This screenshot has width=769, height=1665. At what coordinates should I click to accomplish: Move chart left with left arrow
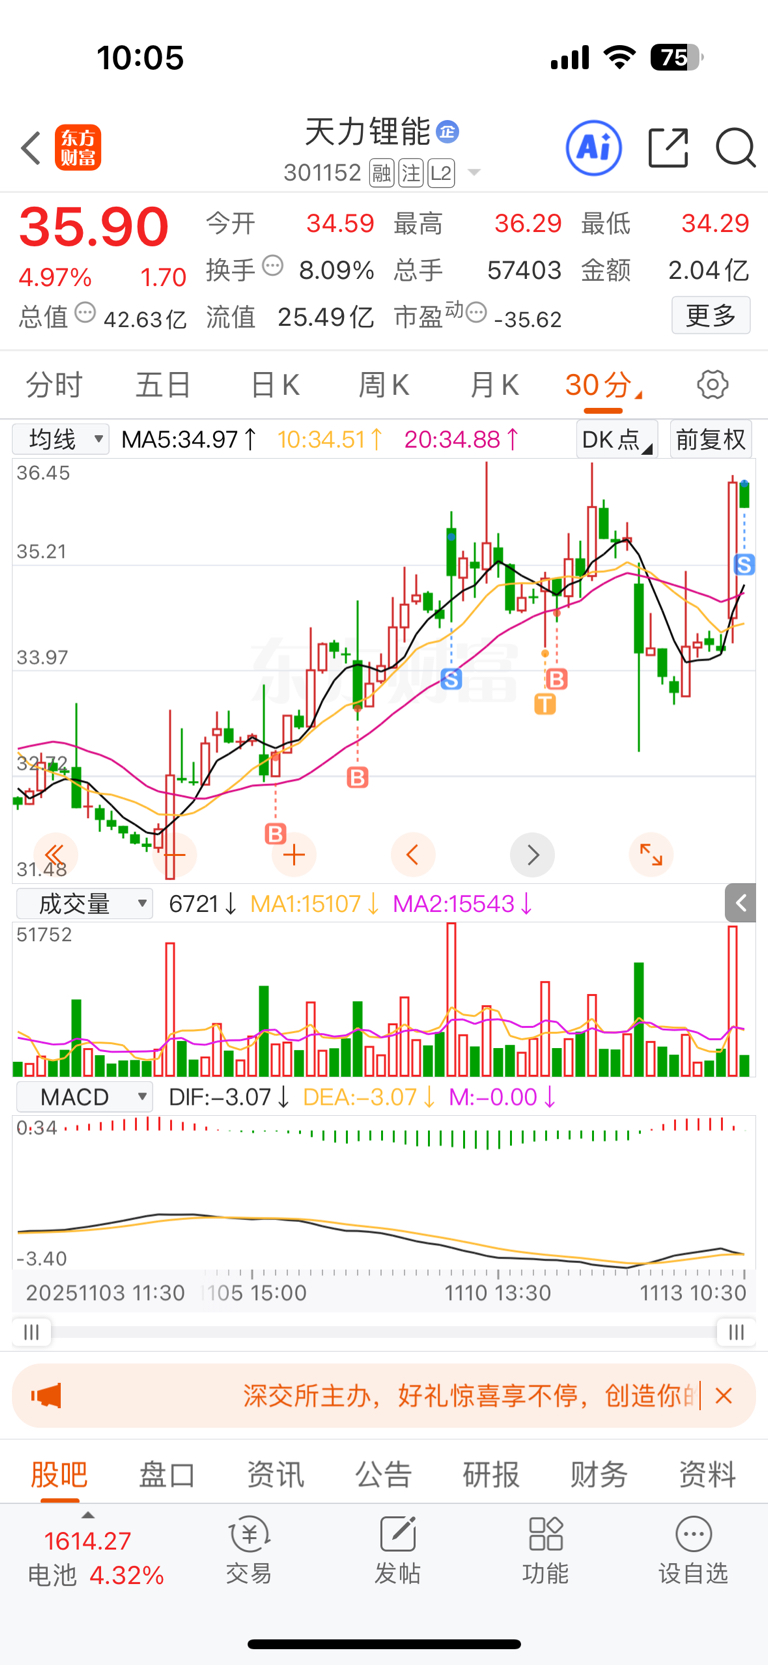pos(412,854)
